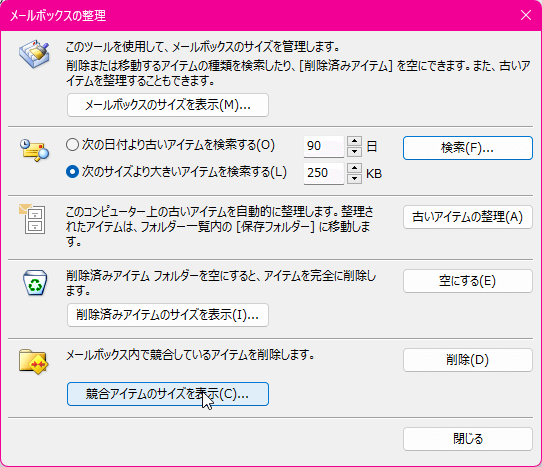Increase the KB size with up arrow
Screen dimensions: 542x467
354,168
